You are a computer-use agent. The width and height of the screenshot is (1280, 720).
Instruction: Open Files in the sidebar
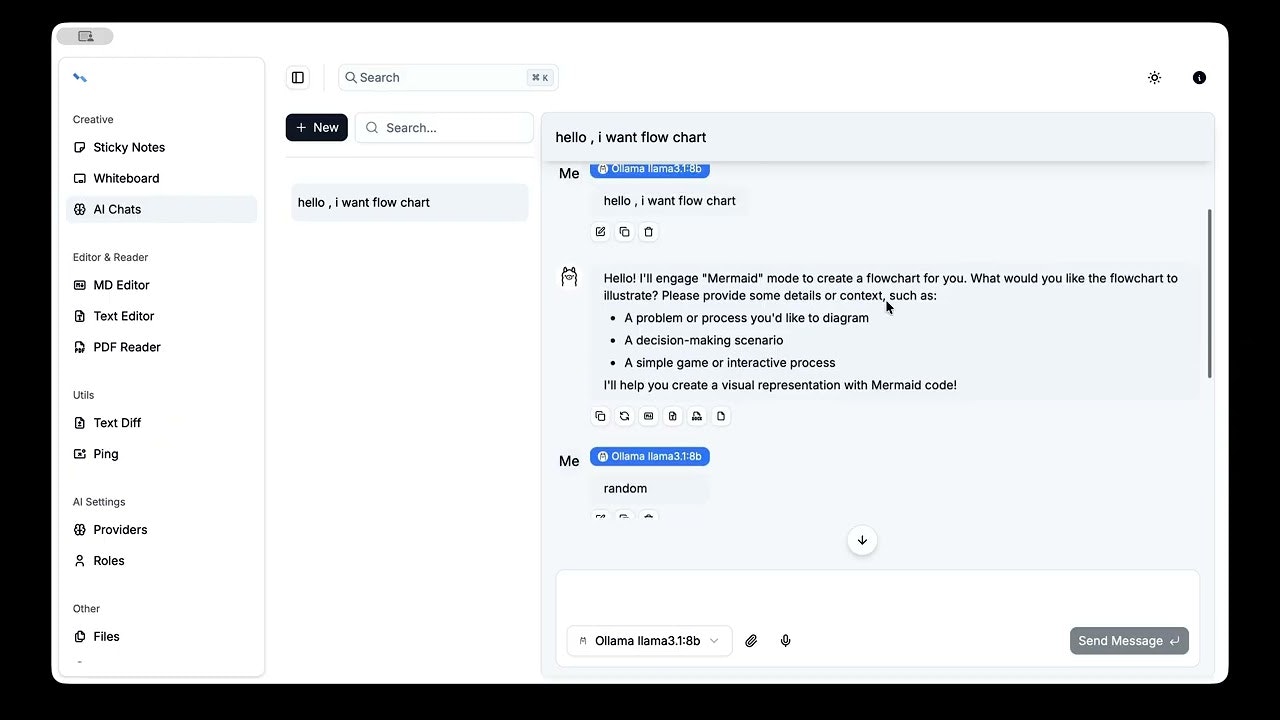point(161,637)
